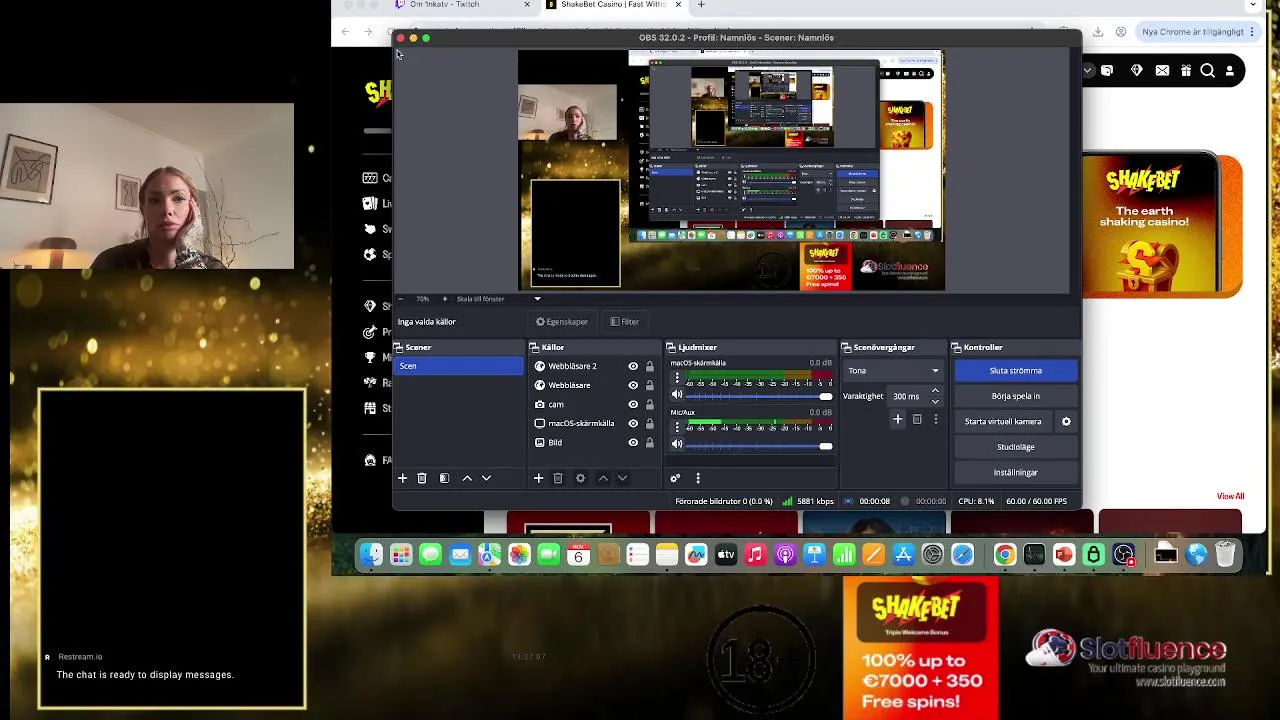Screen dimensions: 1280x720
Task: Open Ljudmixer panel options three-dot menu
Action: (698, 478)
